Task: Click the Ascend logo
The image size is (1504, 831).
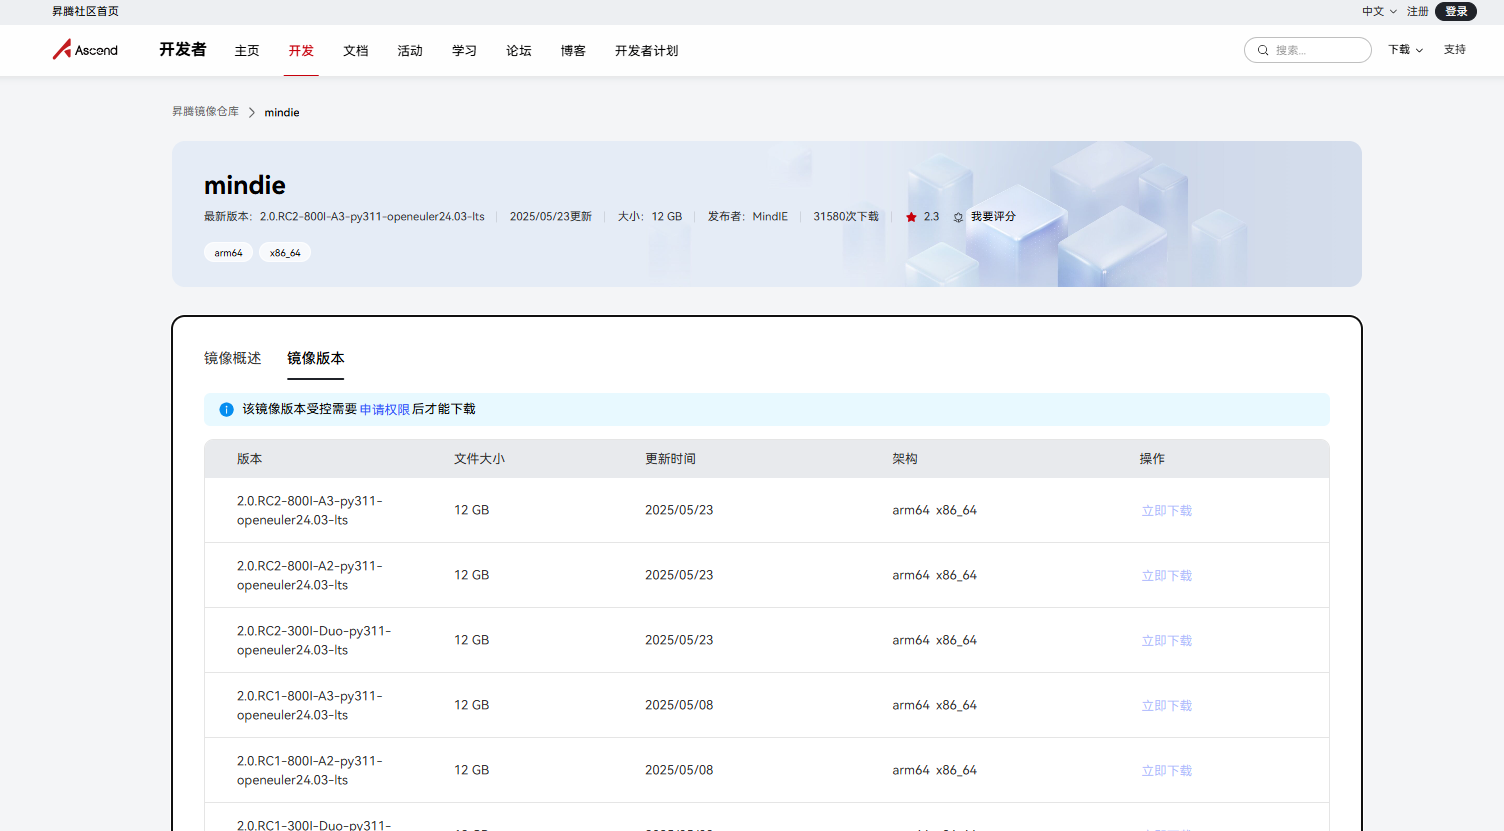Action: (x=85, y=50)
